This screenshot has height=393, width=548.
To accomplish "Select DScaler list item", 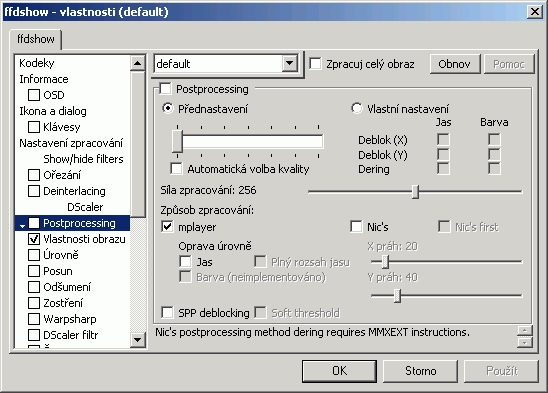I will (85, 207).
